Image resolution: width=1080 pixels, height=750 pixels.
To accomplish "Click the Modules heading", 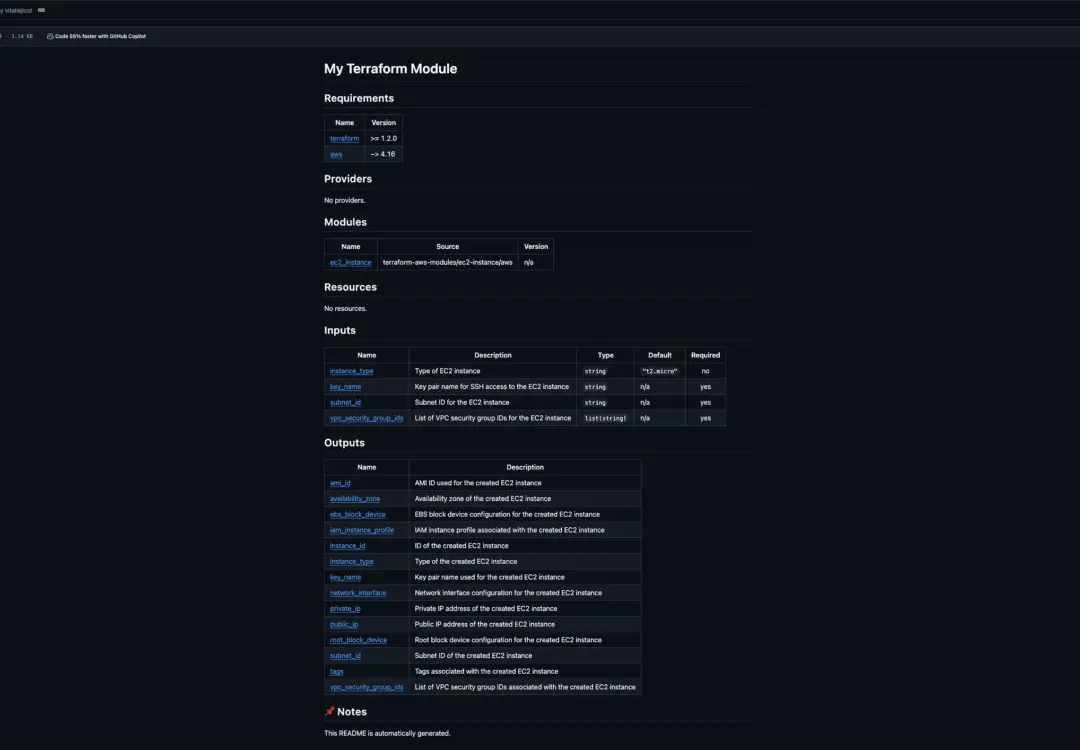I will (x=345, y=222).
